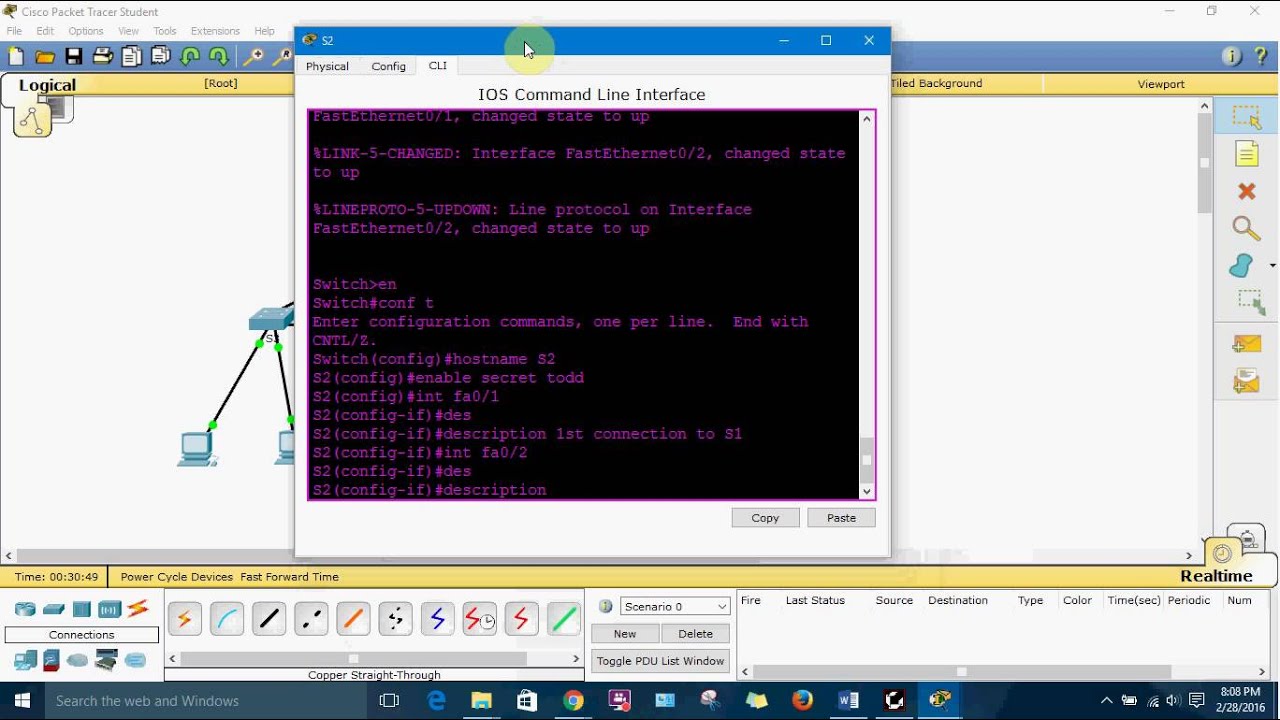The height and width of the screenshot is (720, 1280).
Task: Click the Set Tiled Background label
Action: click(x=936, y=84)
